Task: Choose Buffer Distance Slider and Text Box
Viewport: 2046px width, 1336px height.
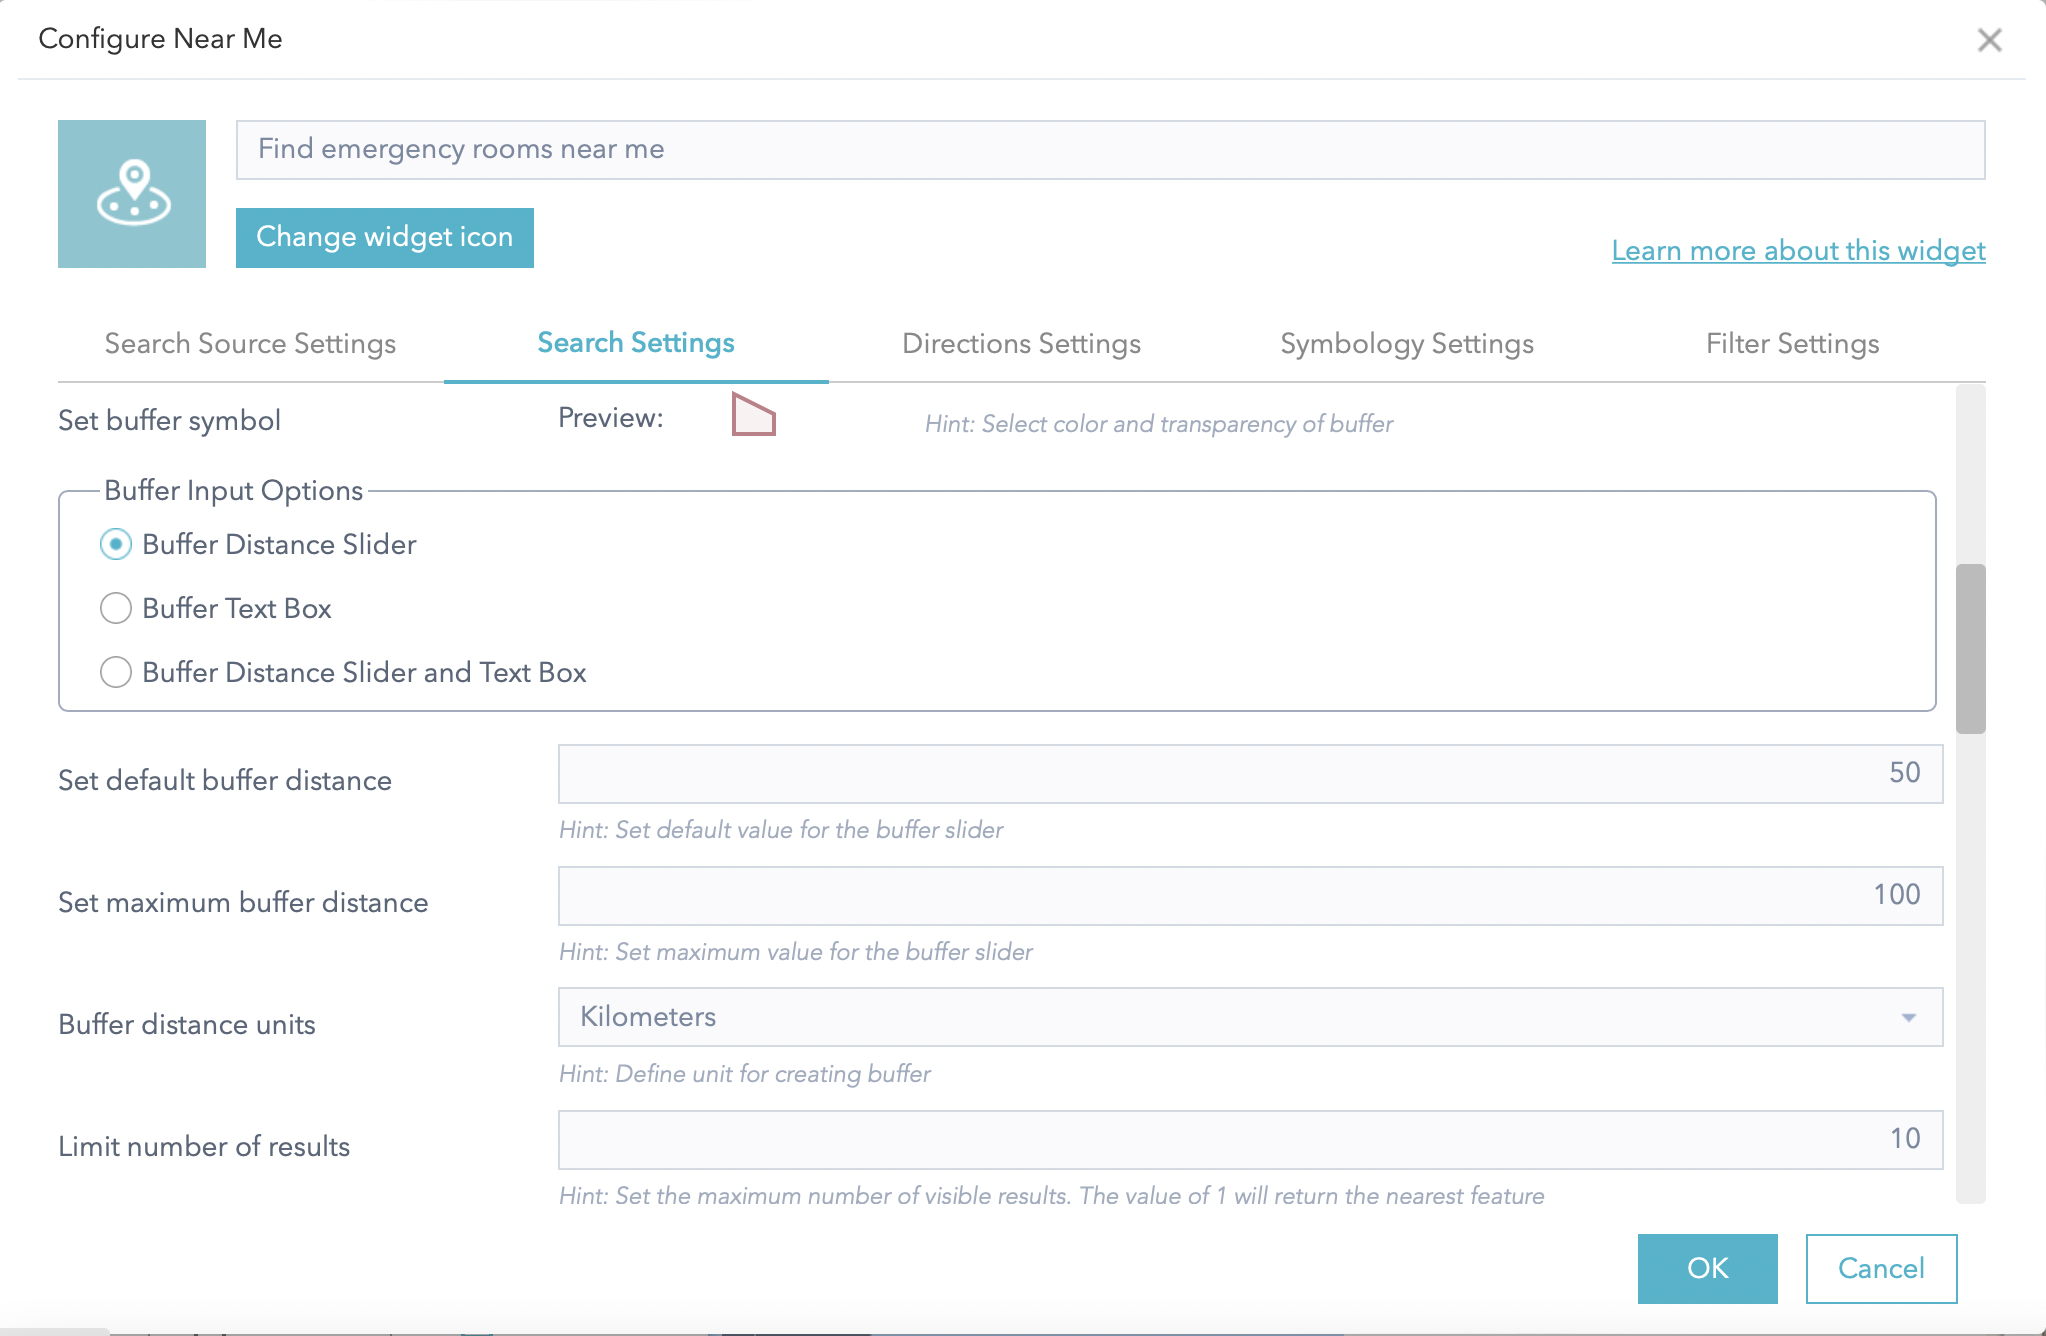Action: (x=116, y=672)
